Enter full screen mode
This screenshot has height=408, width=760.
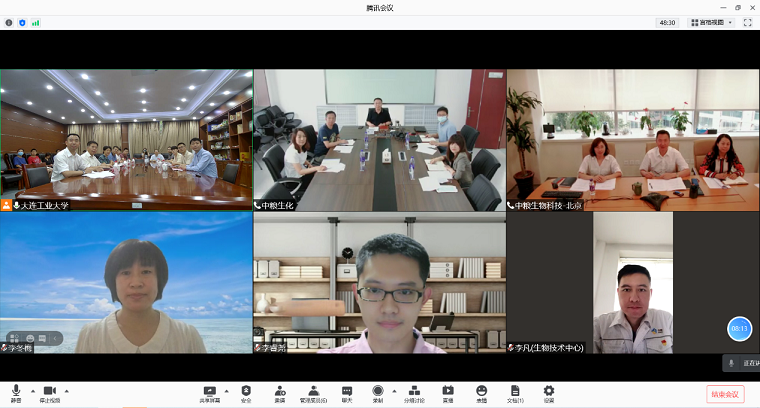(747, 22)
